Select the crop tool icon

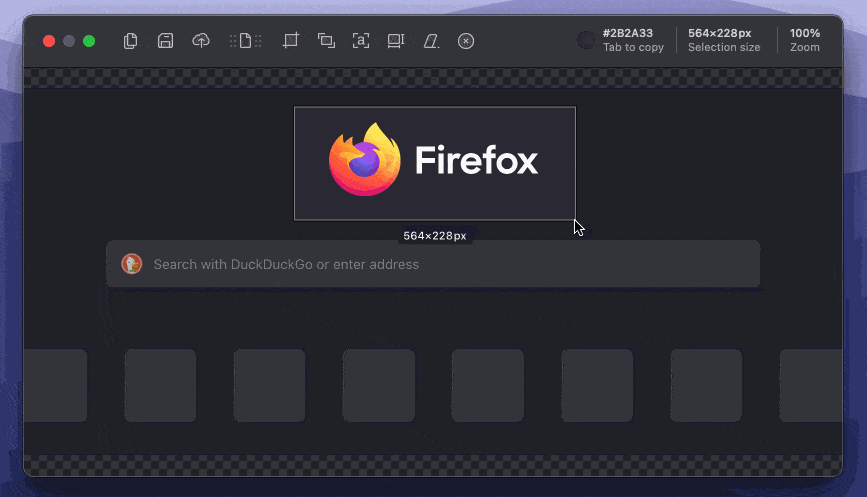coord(291,41)
